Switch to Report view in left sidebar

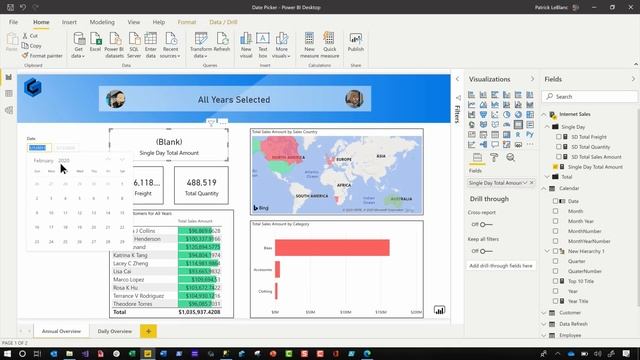(x=9, y=77)
